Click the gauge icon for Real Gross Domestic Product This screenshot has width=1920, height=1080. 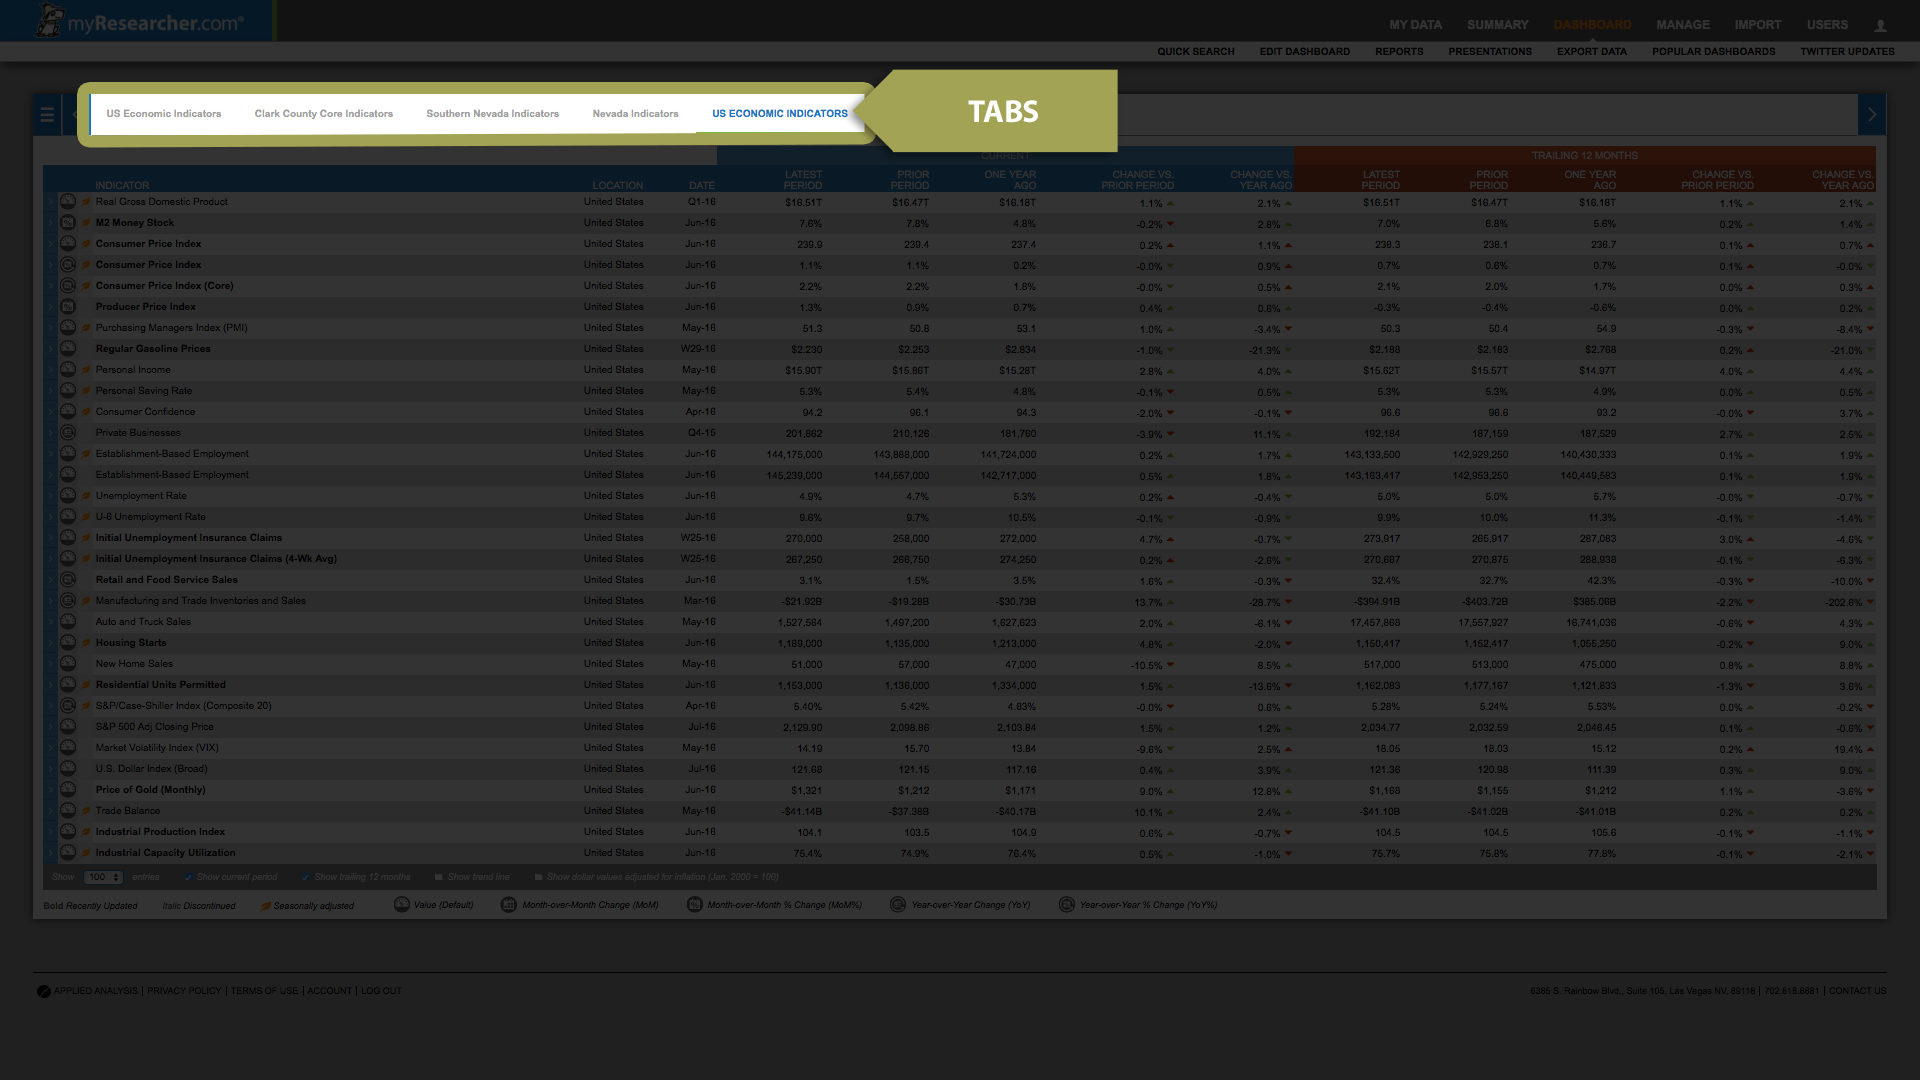click(x=68, y=202)
